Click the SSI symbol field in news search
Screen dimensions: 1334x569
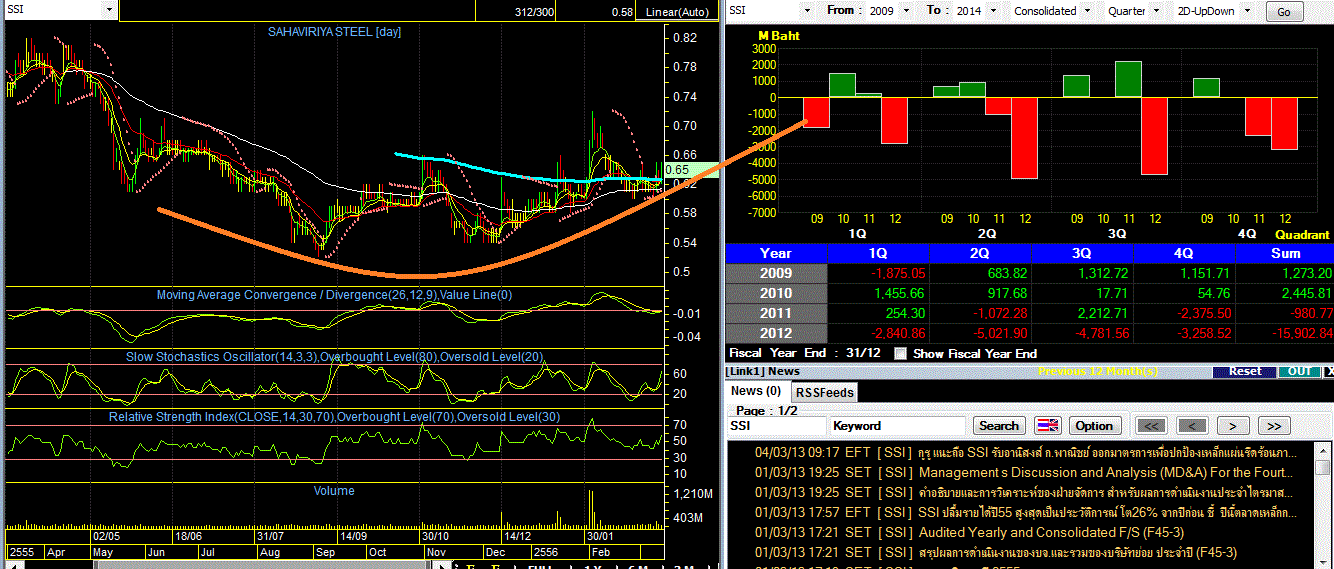coord(776,425)
